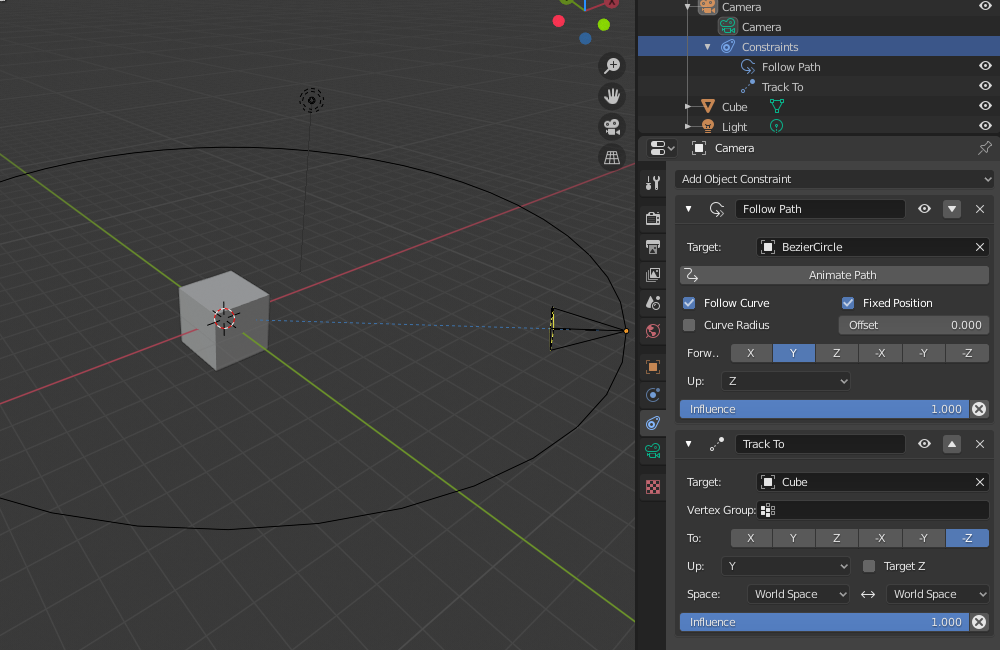Remove the Track To constraint with X
The width and height of the screenshot is (1000, 650).
(x=980, y=444)
